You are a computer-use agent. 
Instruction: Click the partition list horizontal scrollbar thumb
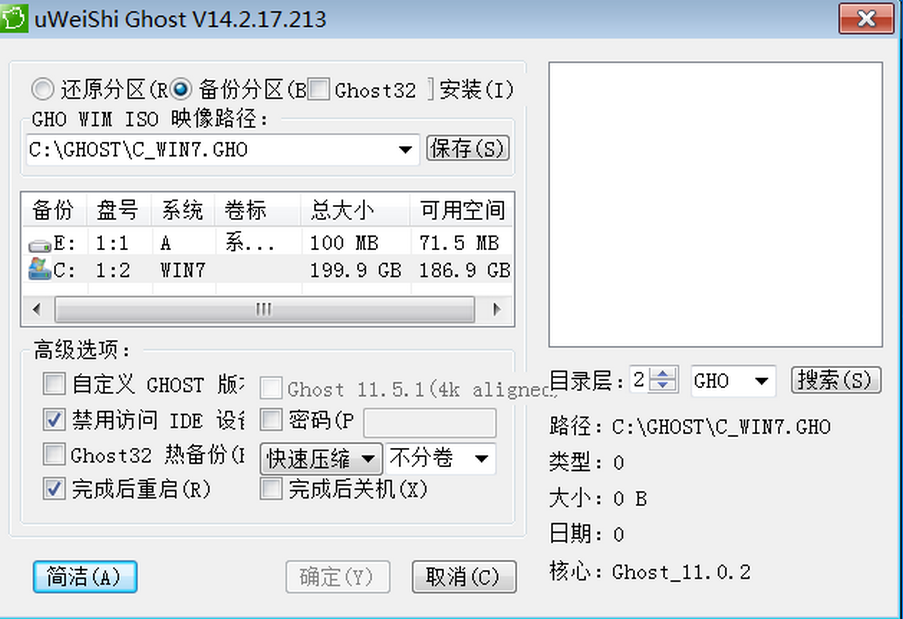coord(264,310)
